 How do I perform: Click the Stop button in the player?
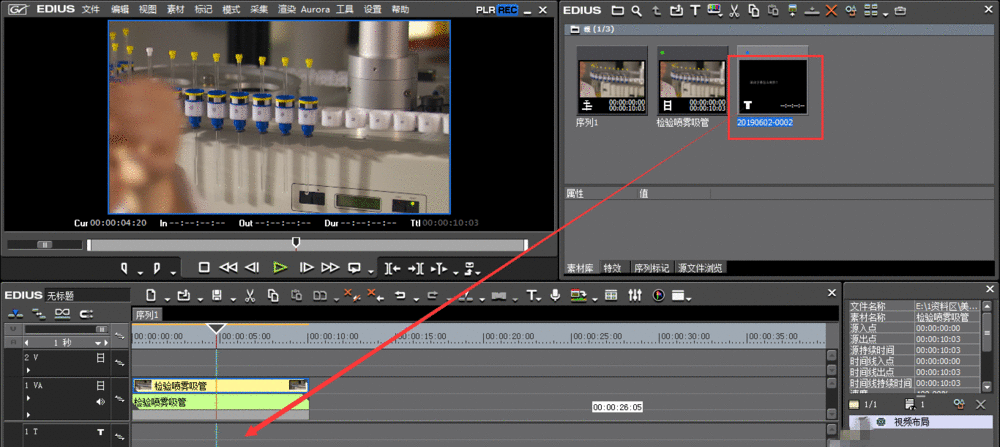point(204,268)
